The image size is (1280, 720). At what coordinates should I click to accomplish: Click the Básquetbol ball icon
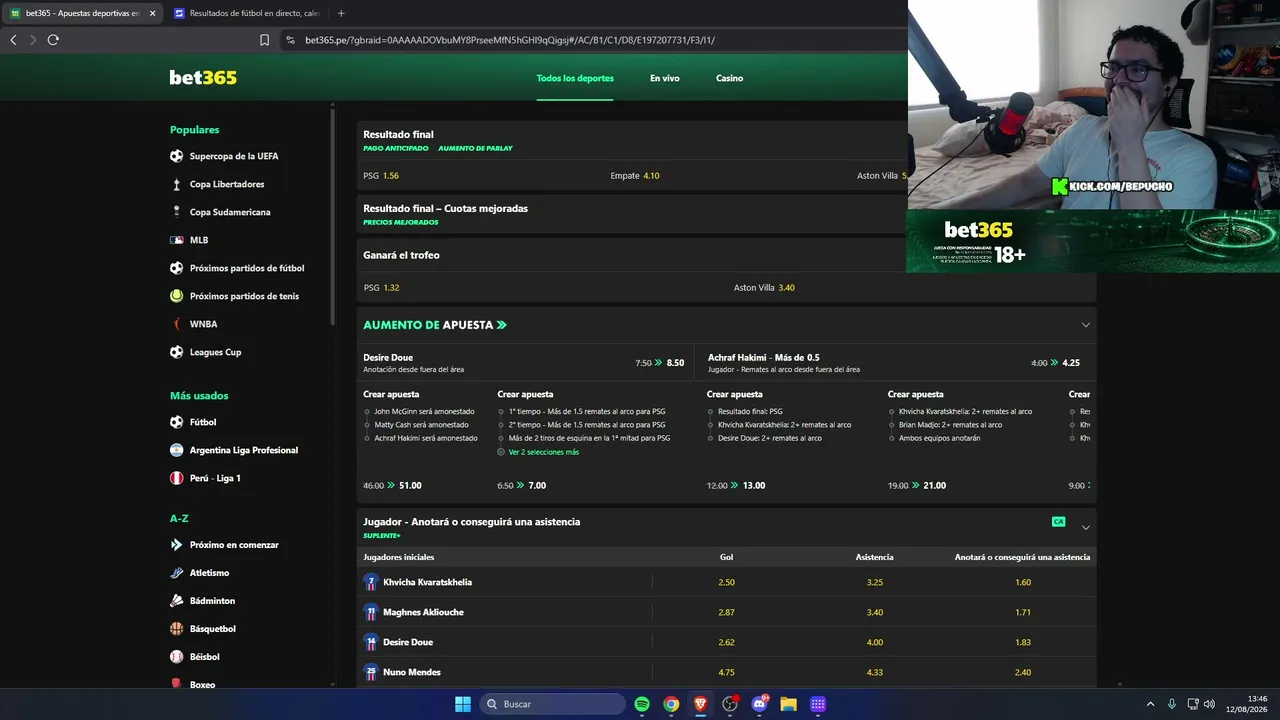click(176, 629)
